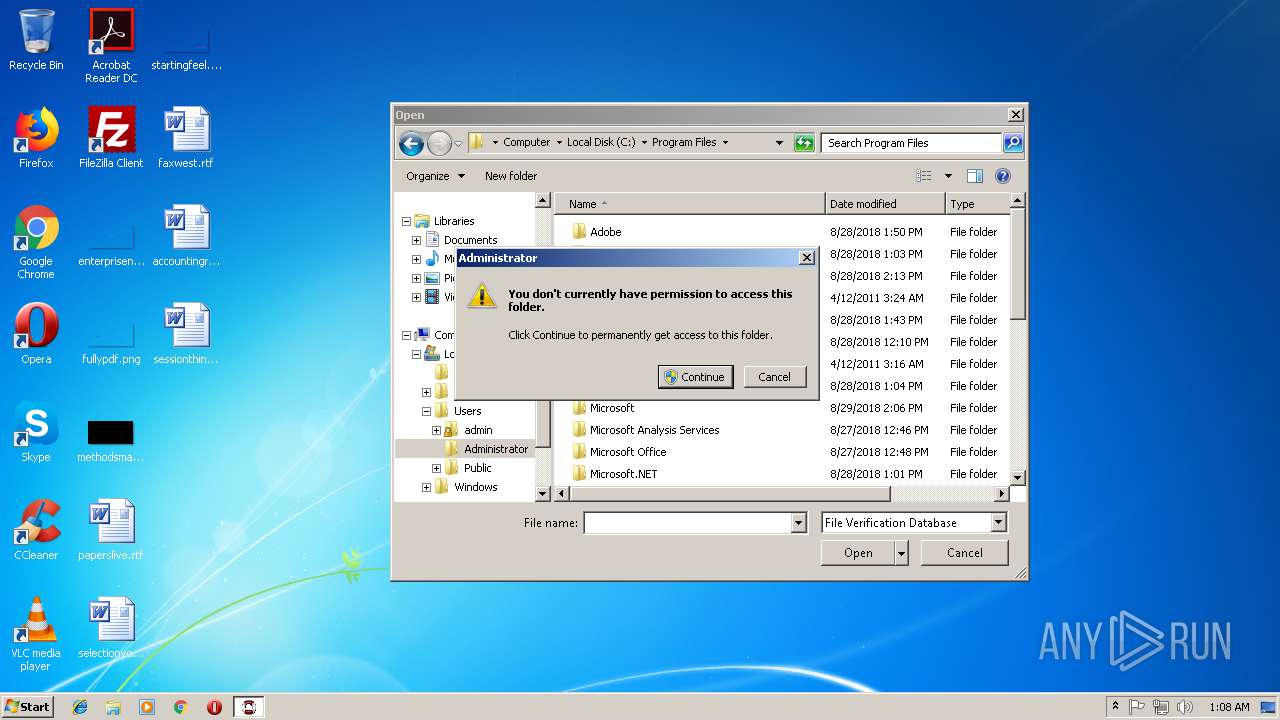Open the File name history dropdown
The image size is (1280, 720).
tap(798, 522)
